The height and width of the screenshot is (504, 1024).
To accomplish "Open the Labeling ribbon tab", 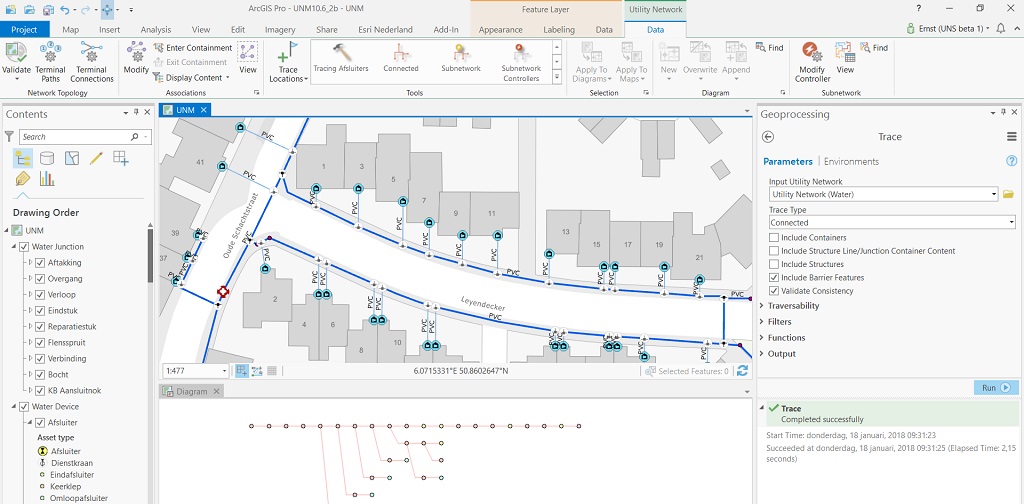I will [559, 29].
